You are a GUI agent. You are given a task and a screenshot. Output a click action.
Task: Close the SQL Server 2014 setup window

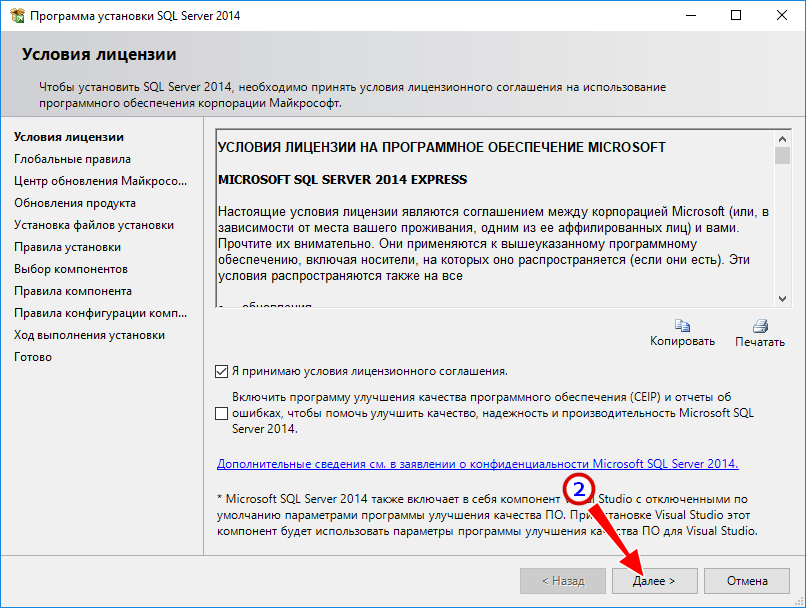(x=782, y=15)
